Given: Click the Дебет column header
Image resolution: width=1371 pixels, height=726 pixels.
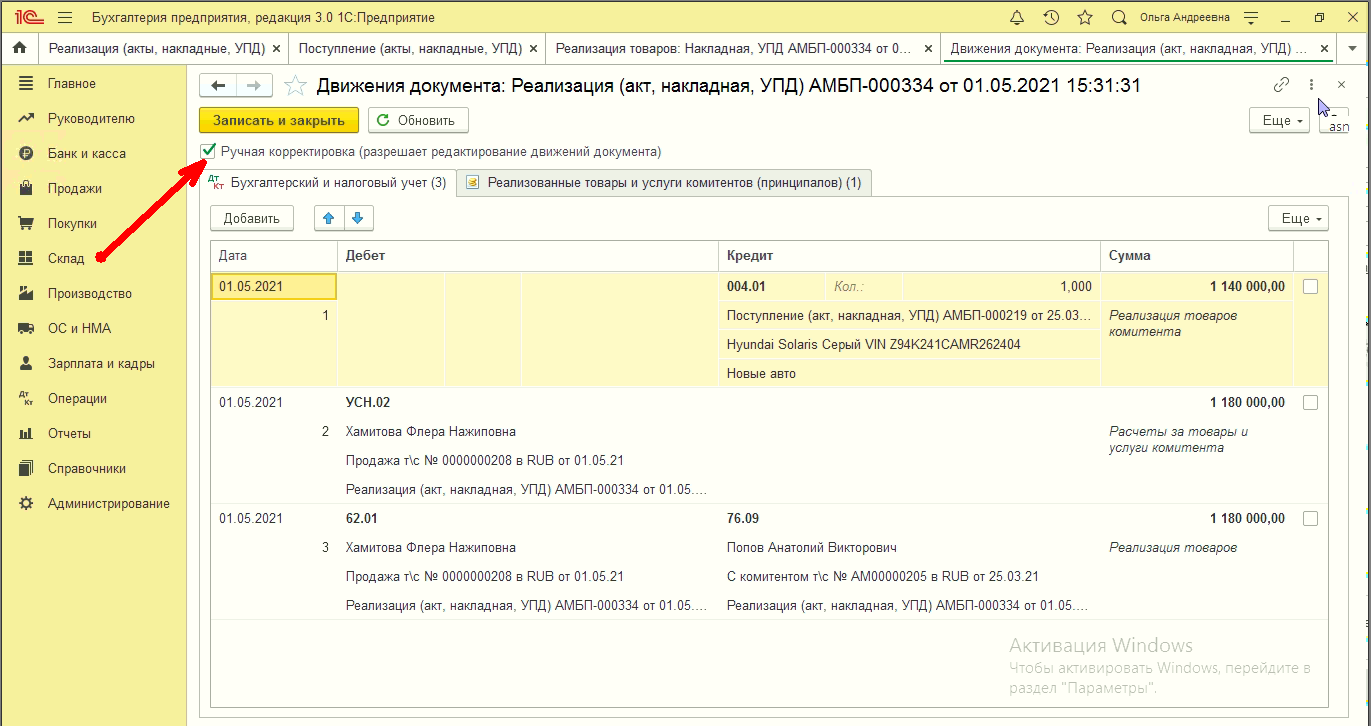Looking at the screenshot, I should tap(528, 256).
